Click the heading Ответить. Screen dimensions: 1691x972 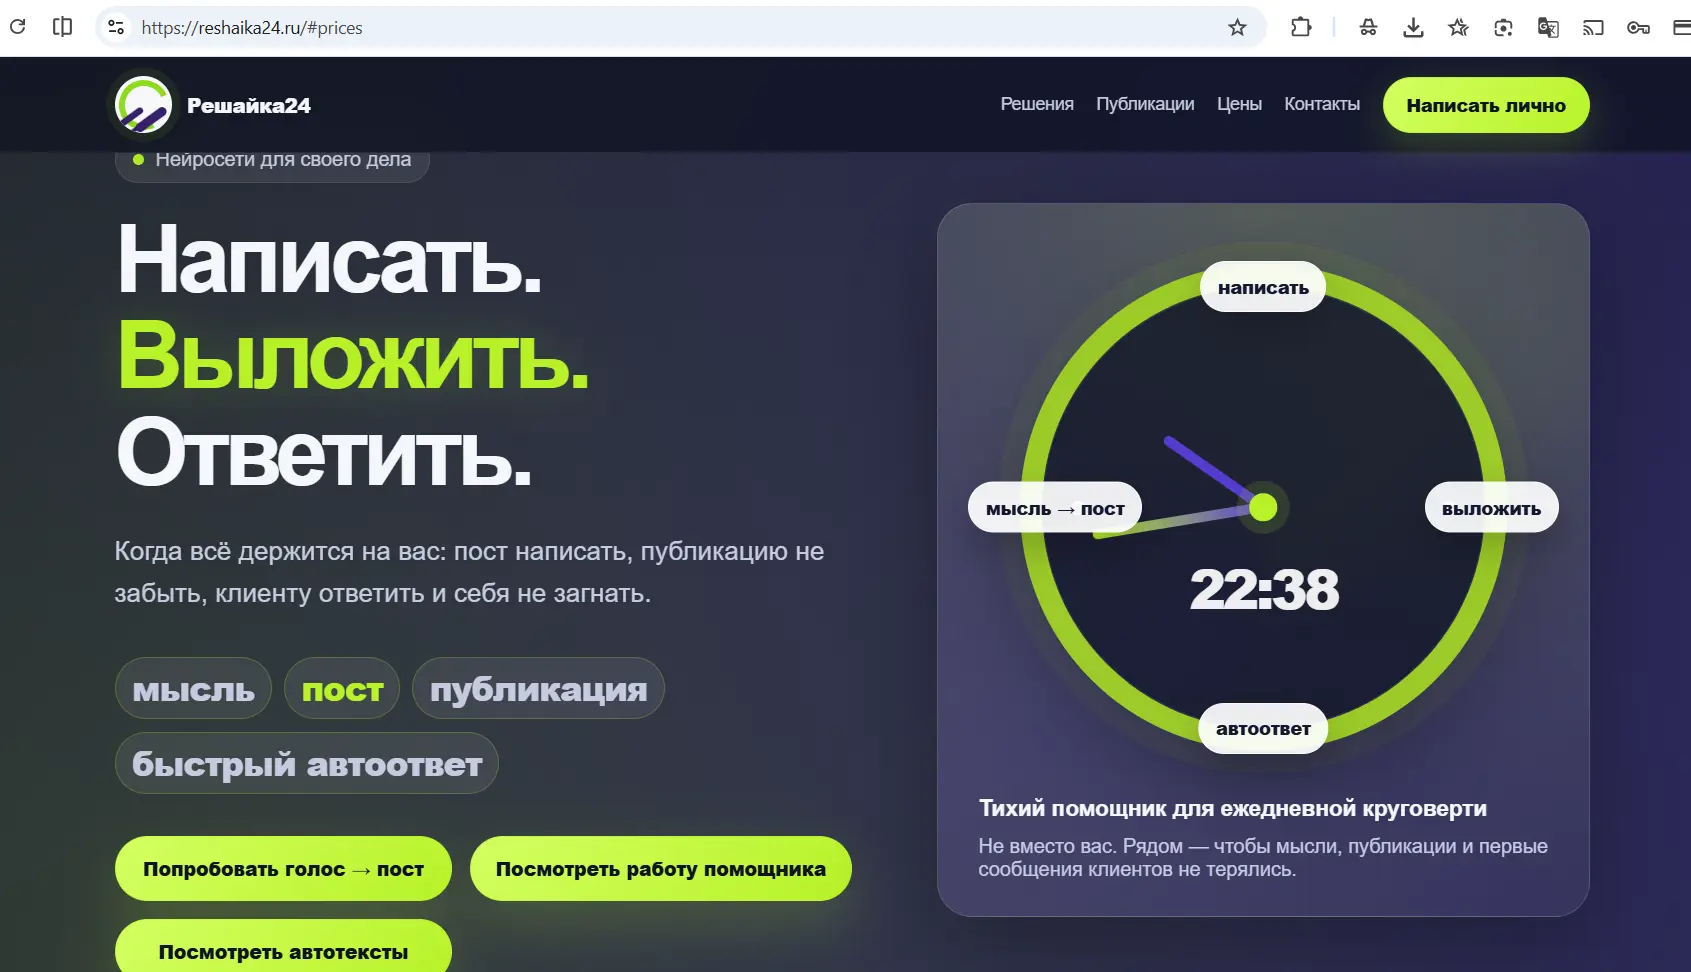pyautogui.click(x=324, y=454)
